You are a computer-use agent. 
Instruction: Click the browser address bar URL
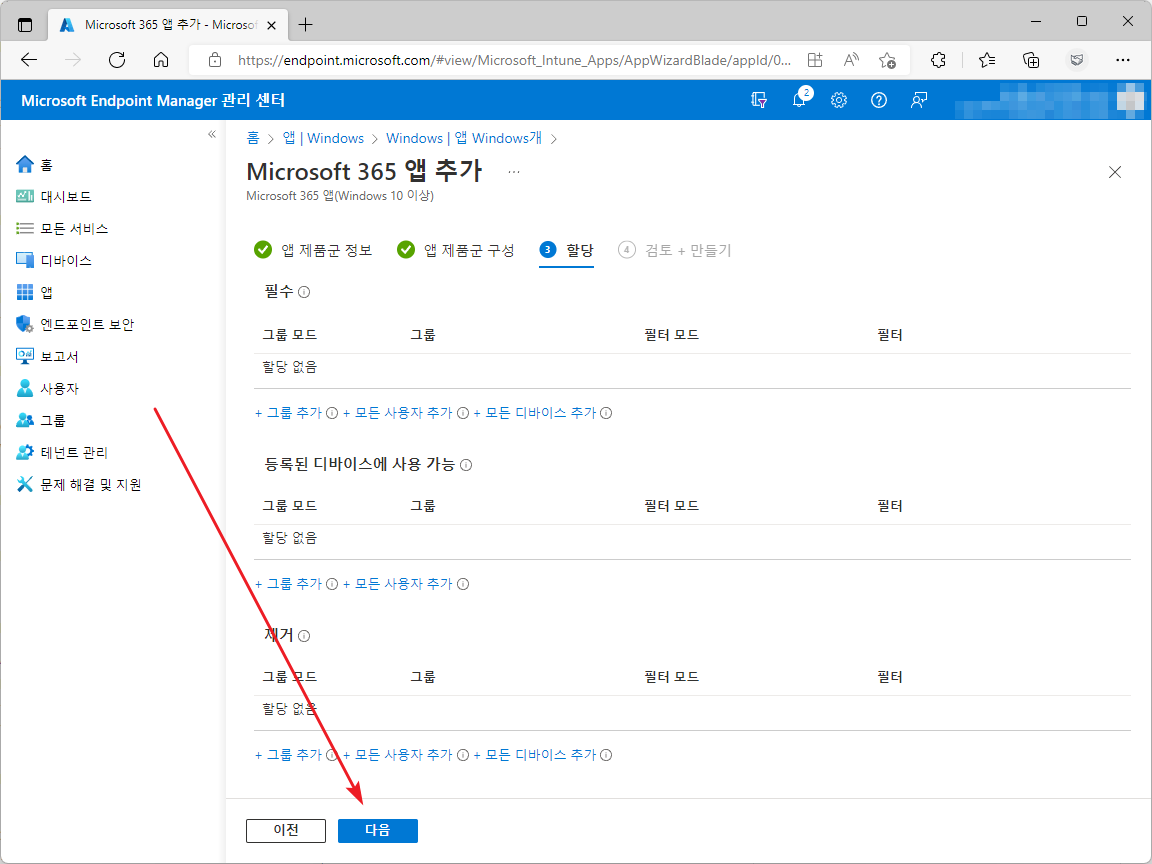pyautogui.click(x=514, y=60)
